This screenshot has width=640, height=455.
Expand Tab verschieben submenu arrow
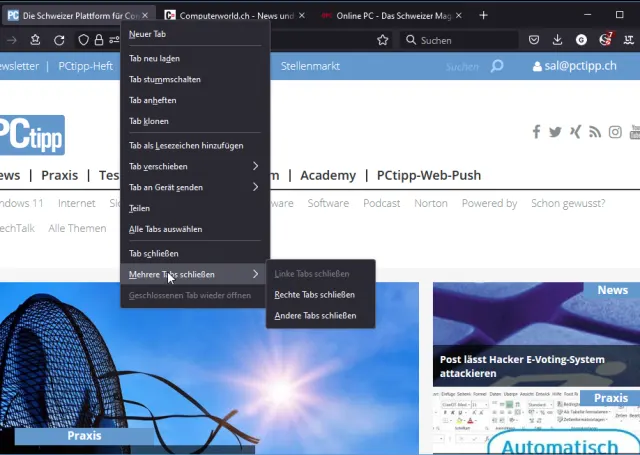coord(256,166)
